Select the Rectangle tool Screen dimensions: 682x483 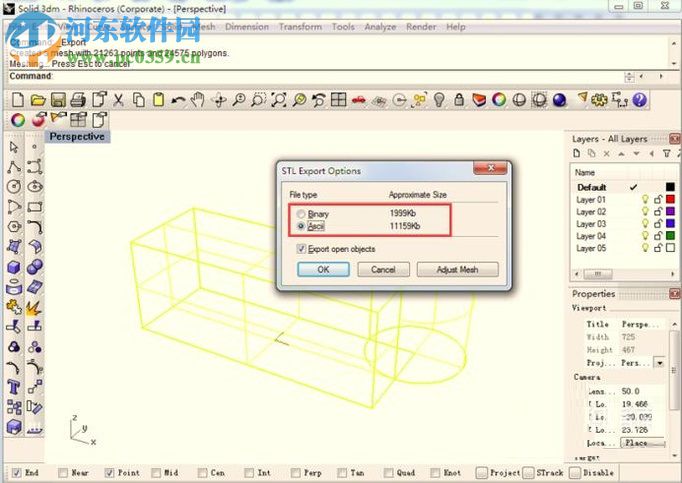pos(35,207)
